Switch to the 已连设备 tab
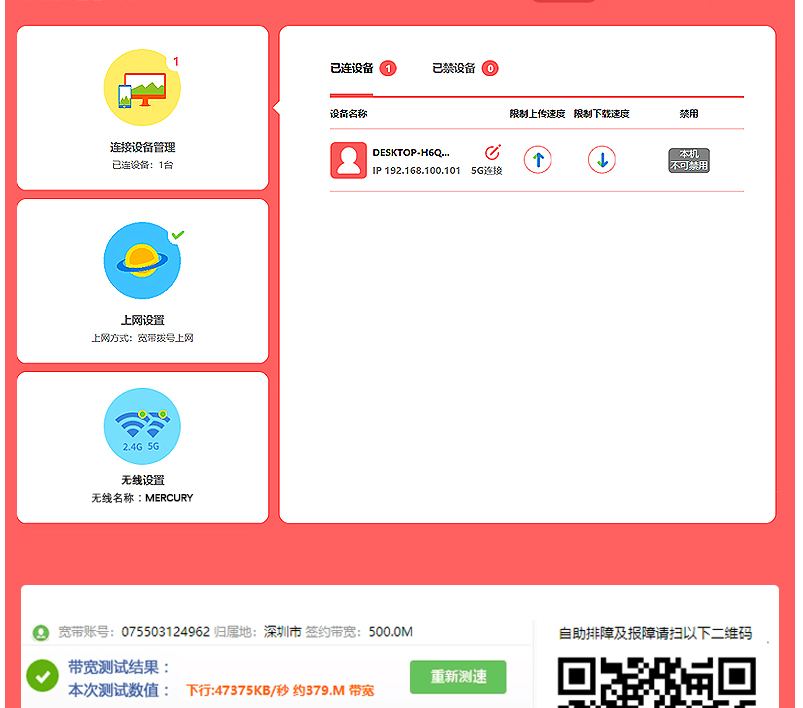 click(x=352, y=68)
